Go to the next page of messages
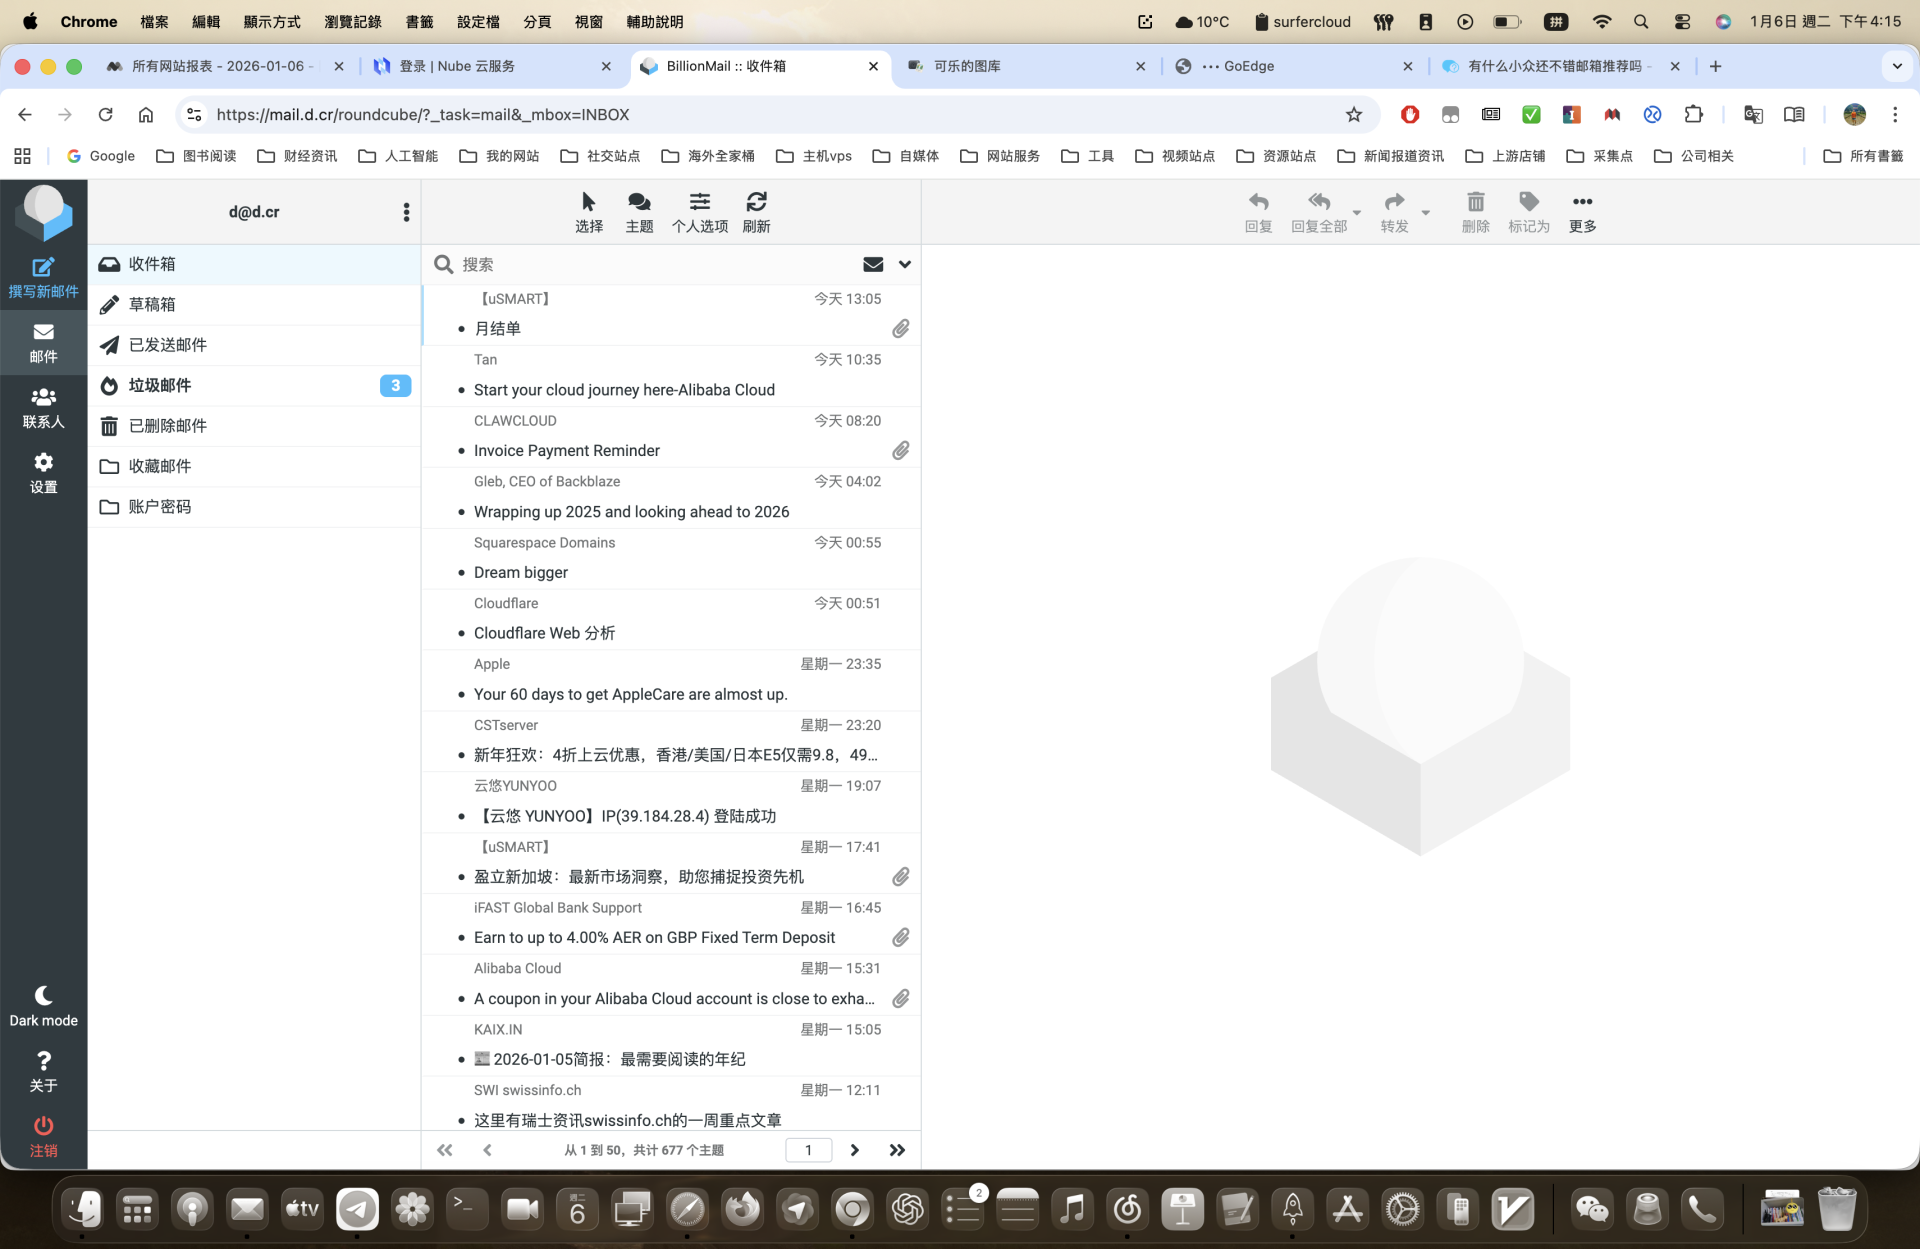1920x1249 pixels. (854, 1150)
